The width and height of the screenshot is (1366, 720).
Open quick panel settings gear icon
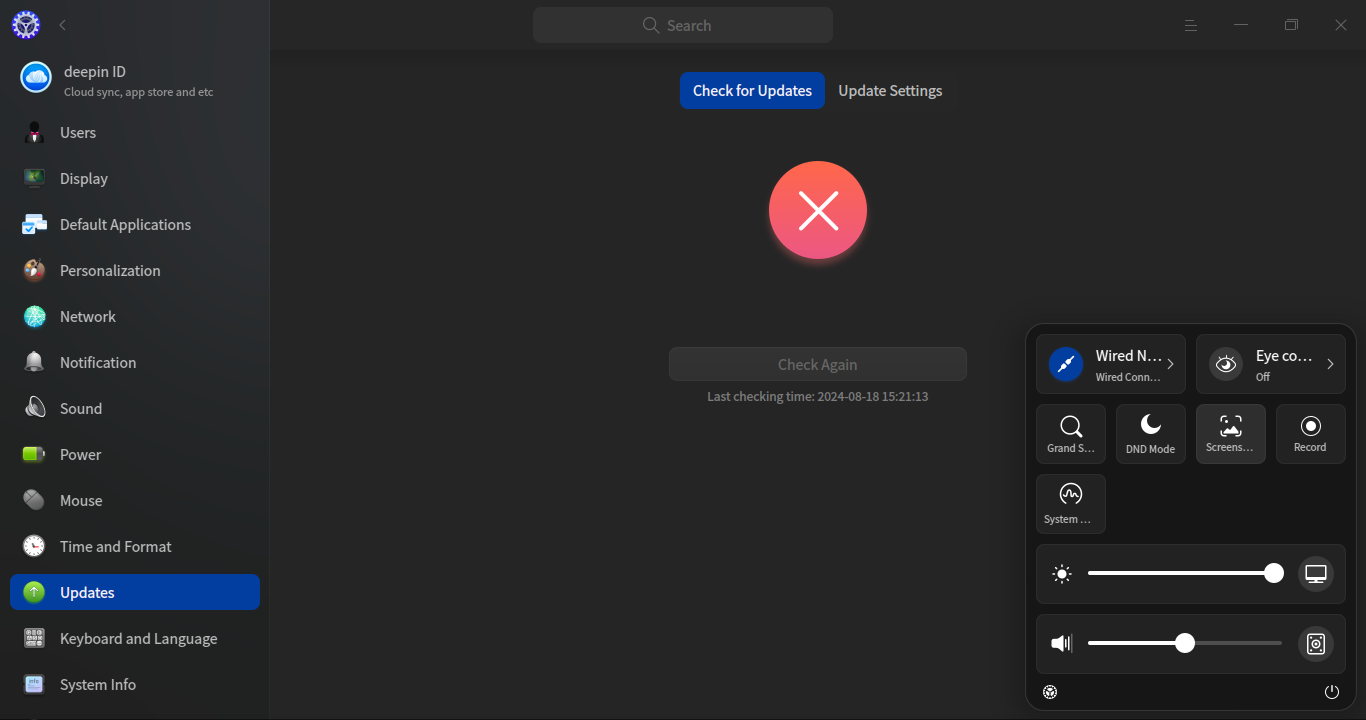[x=1050, y=692]
